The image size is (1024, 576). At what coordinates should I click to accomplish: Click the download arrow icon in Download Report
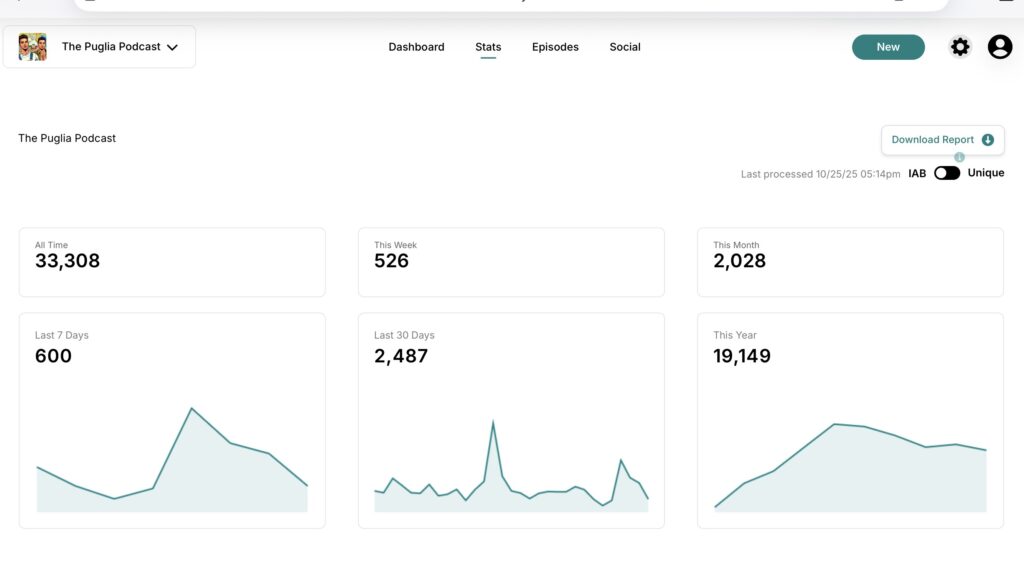point(988,140)
